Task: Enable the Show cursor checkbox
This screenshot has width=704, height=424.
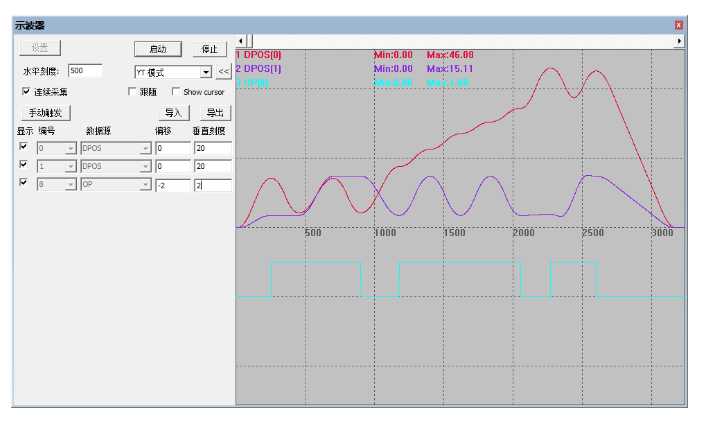Action: click(x=176, y=92)
